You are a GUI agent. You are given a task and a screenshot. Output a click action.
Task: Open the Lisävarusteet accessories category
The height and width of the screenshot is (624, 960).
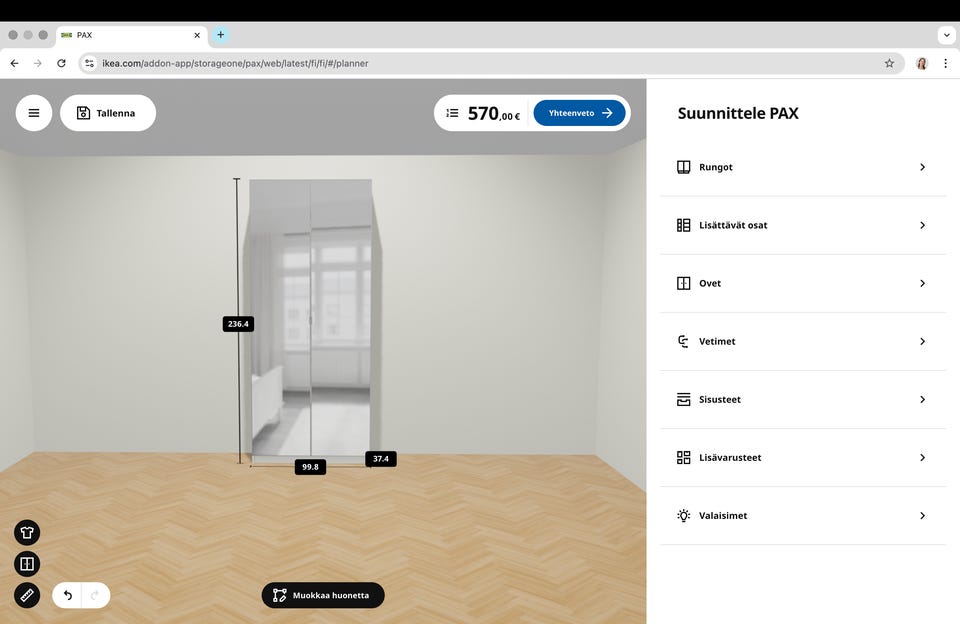[803, 458]
